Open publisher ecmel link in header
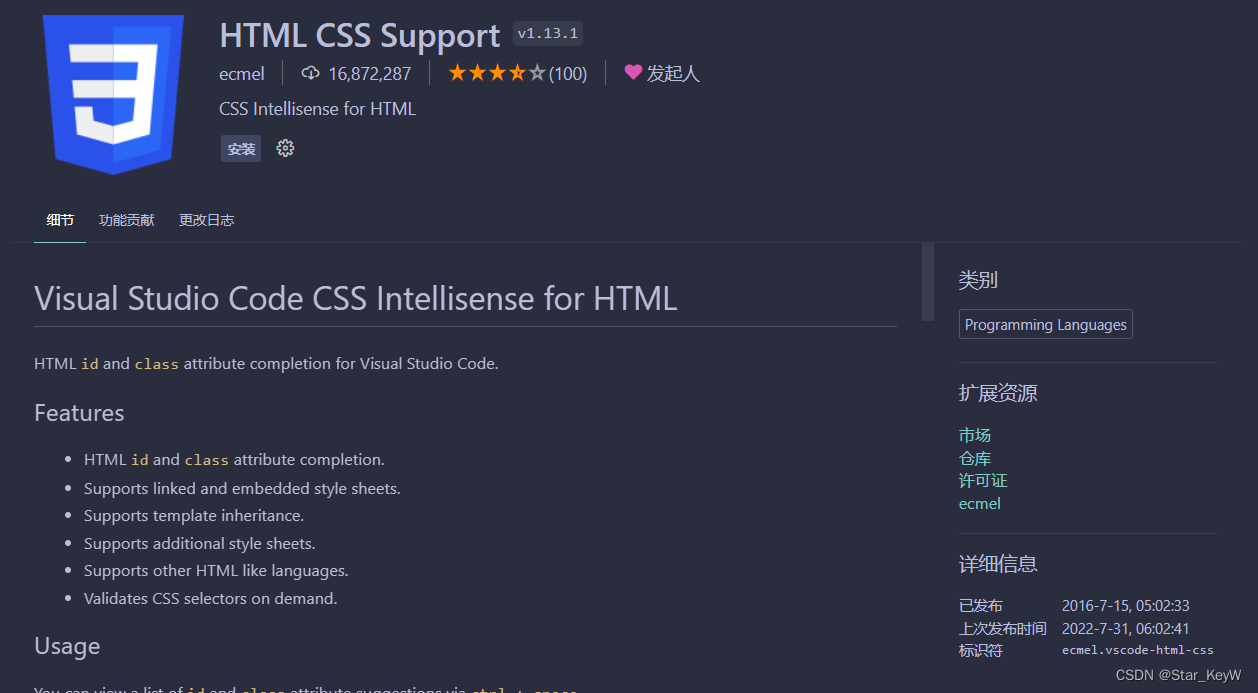Viewport: 1258px width, 693px height. [242, 73]
